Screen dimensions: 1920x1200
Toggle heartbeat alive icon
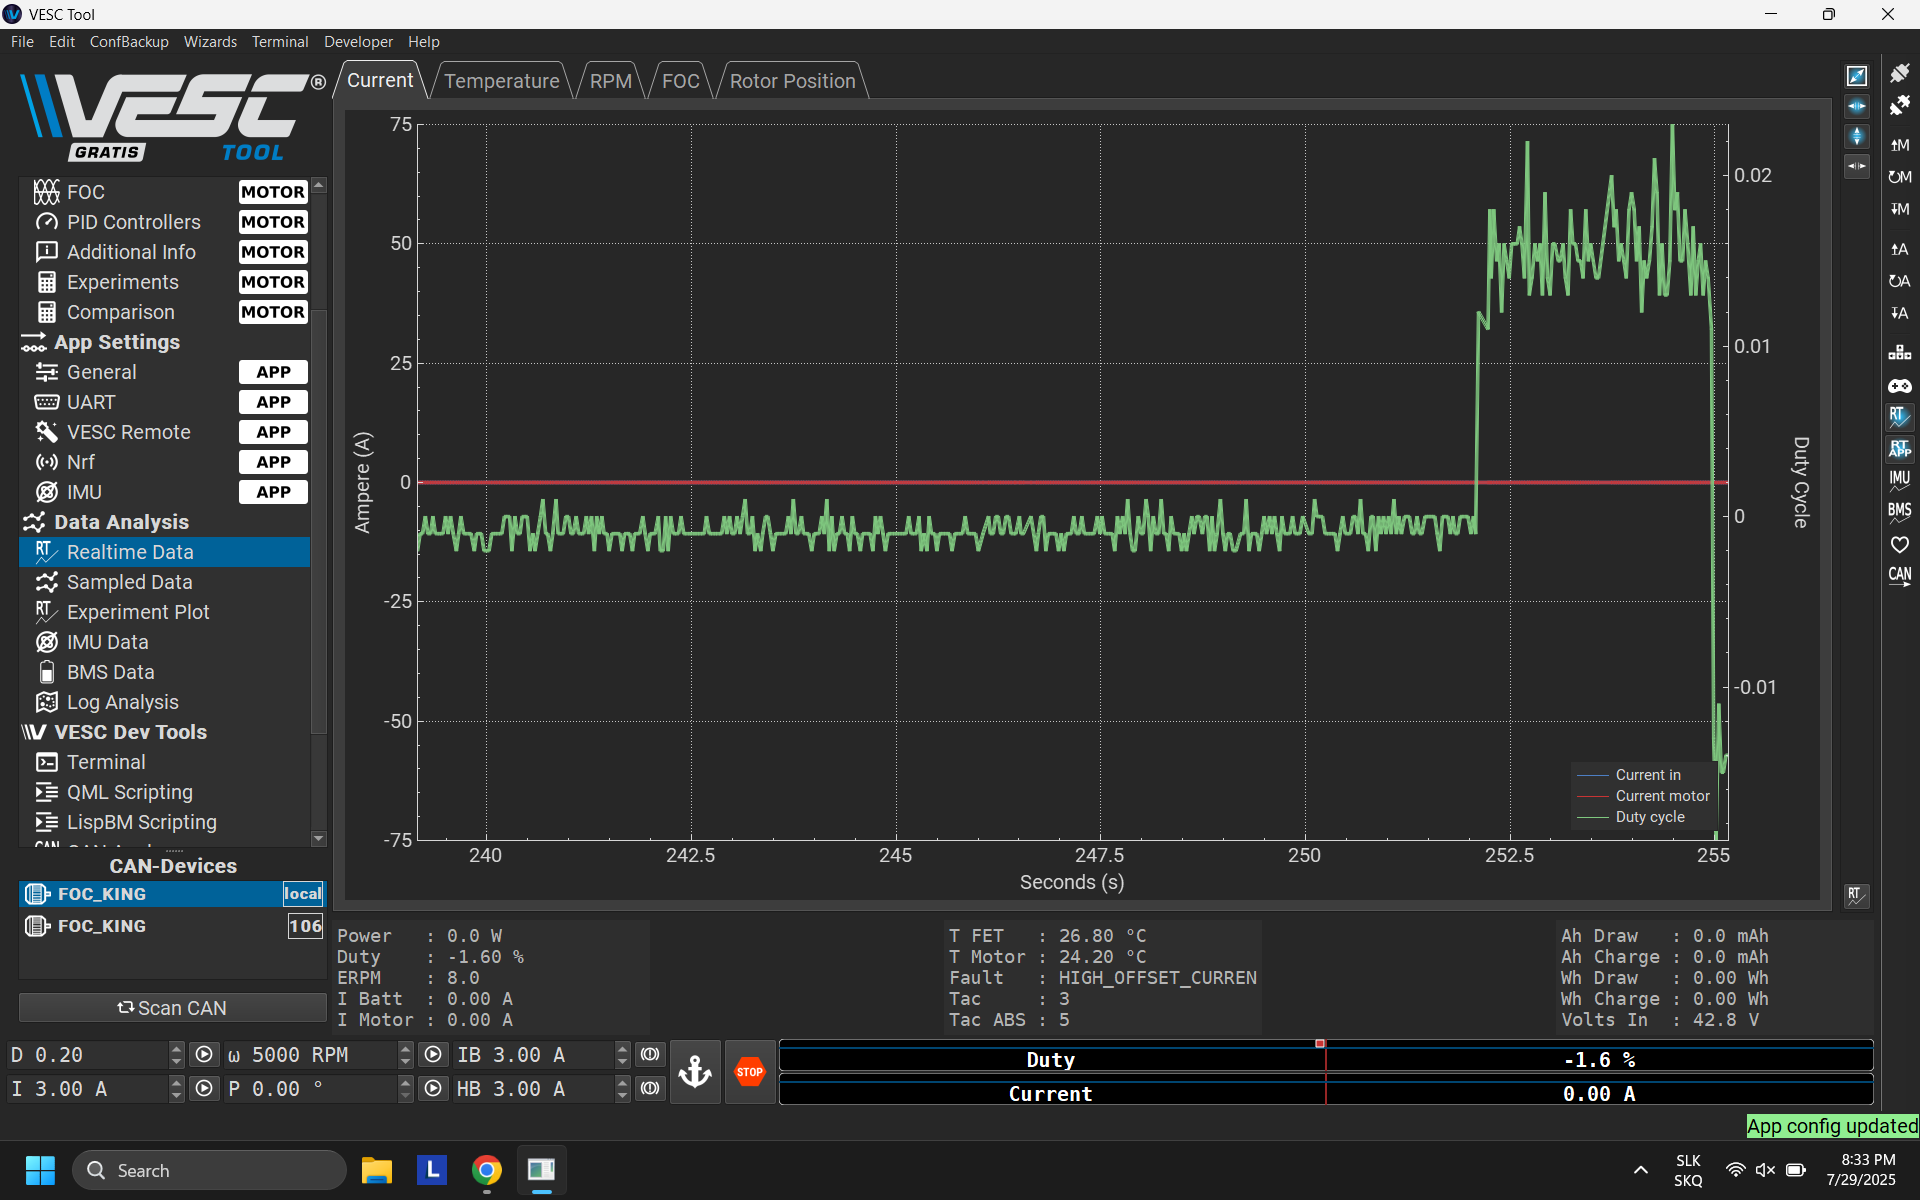(1899, 545)
